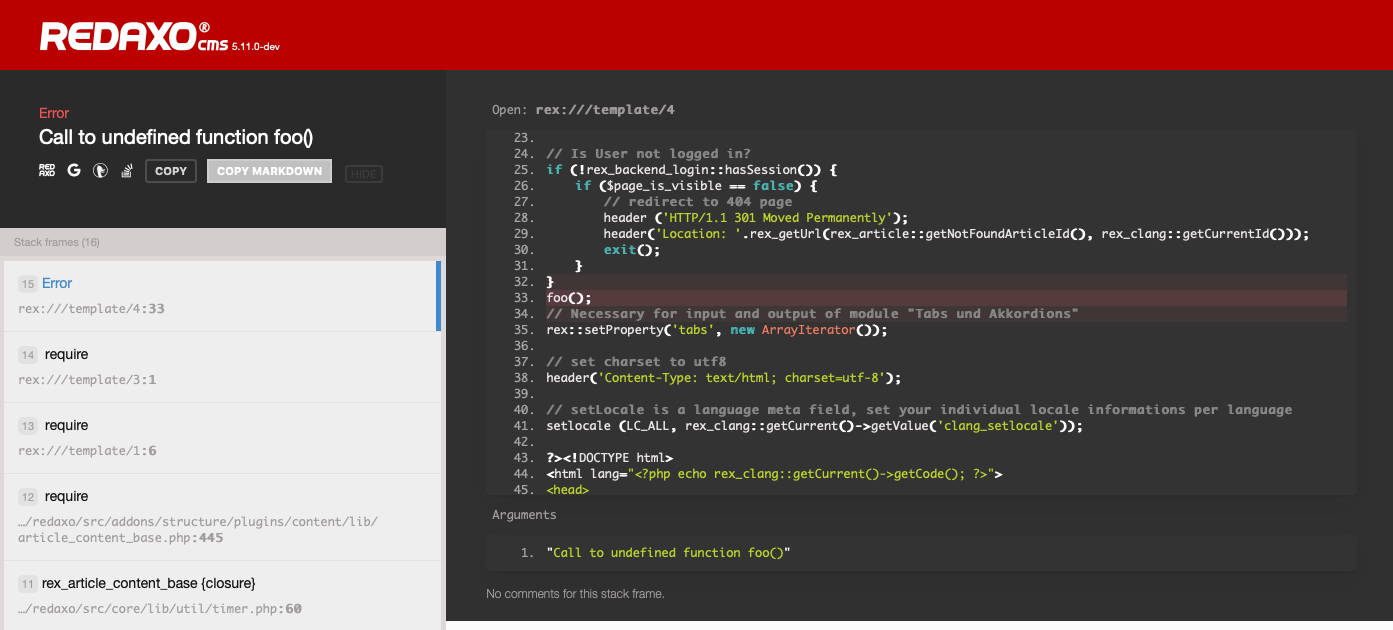Click argument 1 "Call to undefined function foo()"
Viewport: 1393px width, 630px height.
[x=668, y=552]
